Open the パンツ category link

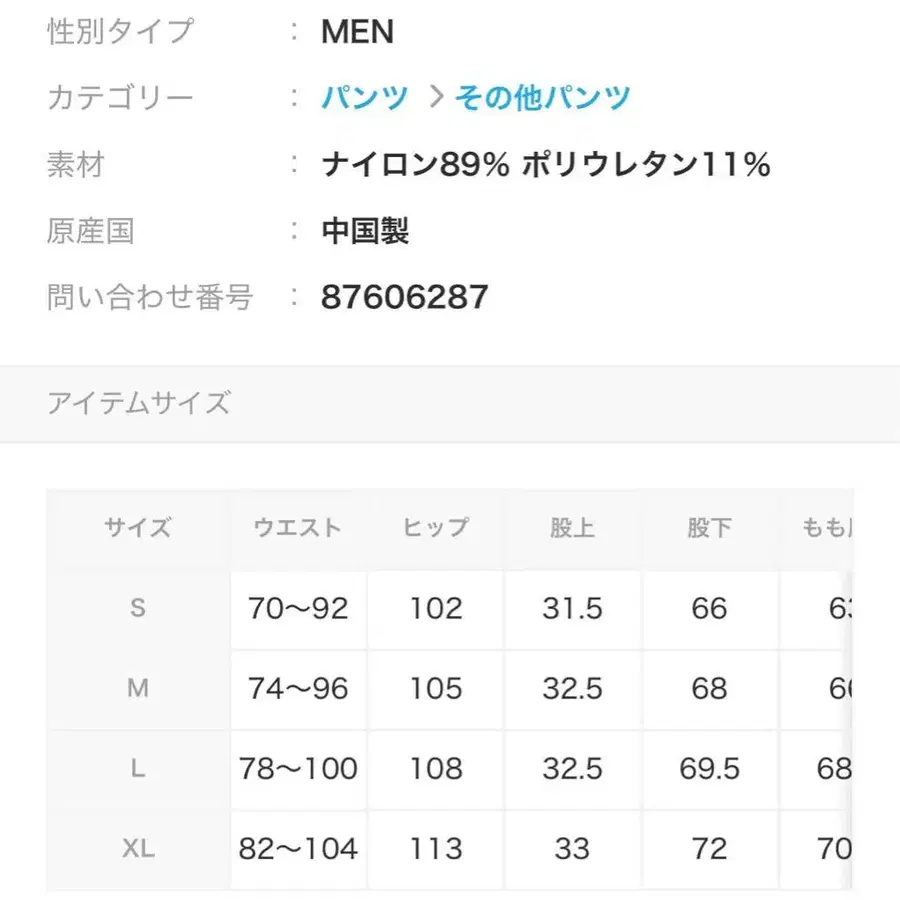pos(364,96)
